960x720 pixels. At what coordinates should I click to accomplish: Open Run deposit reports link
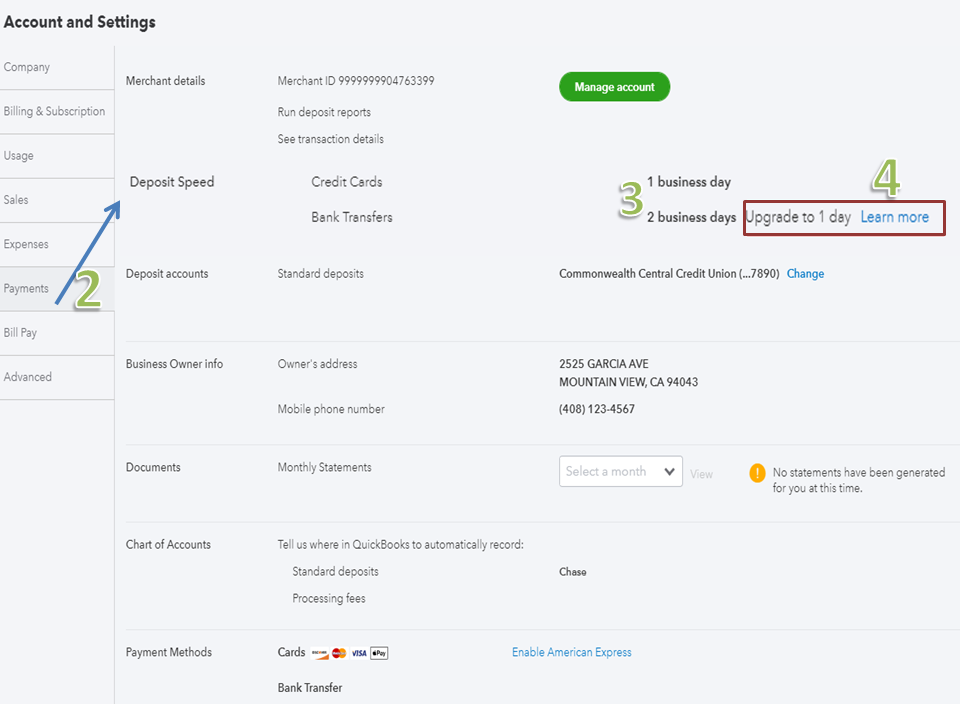324,112
